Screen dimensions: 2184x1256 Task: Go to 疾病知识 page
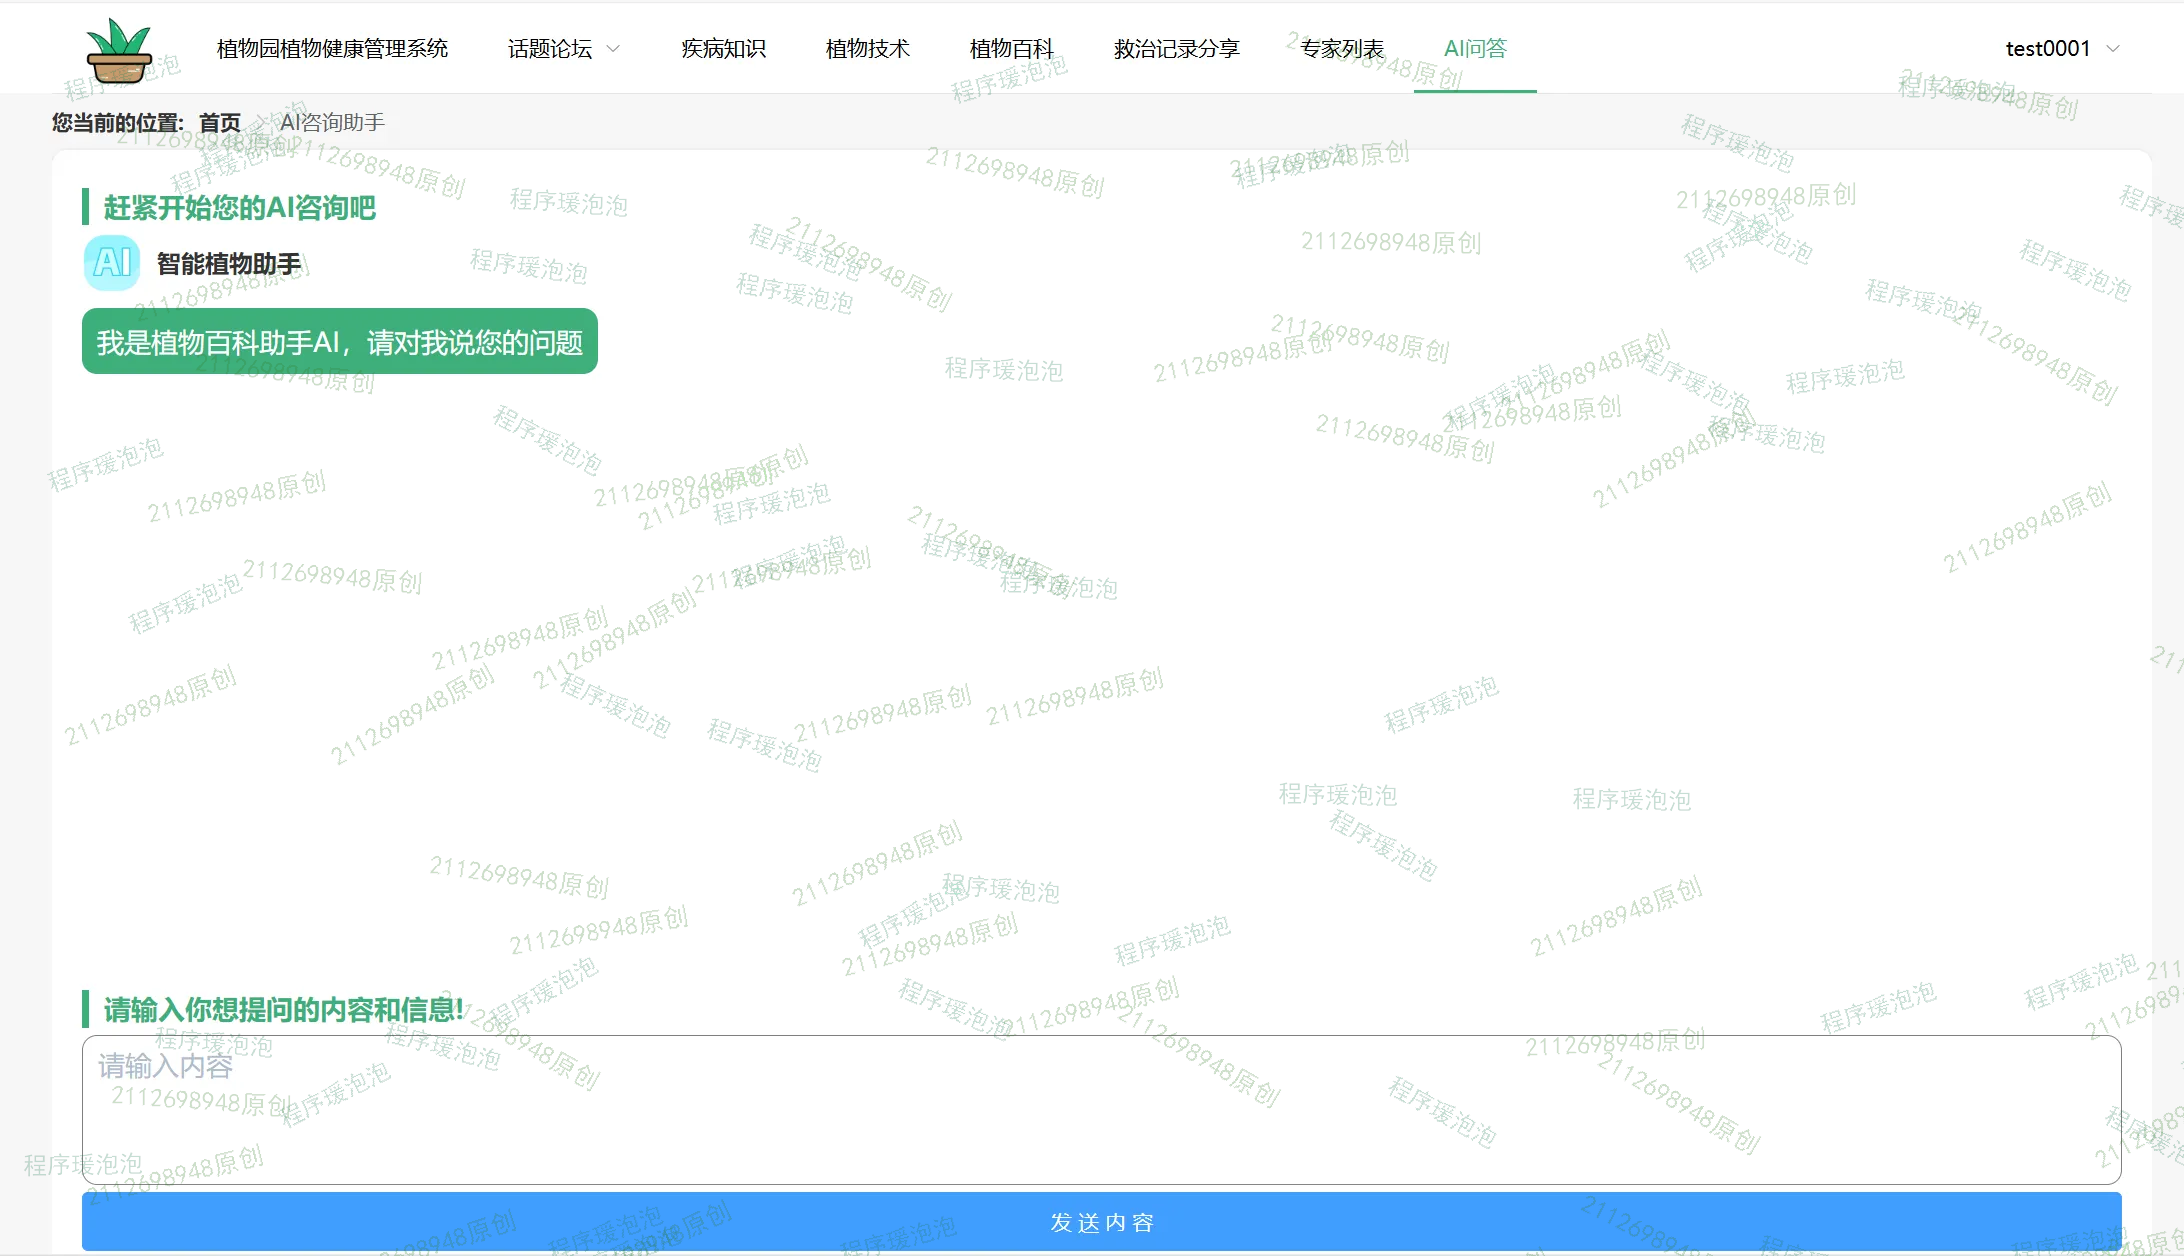[x=723, y=49]
